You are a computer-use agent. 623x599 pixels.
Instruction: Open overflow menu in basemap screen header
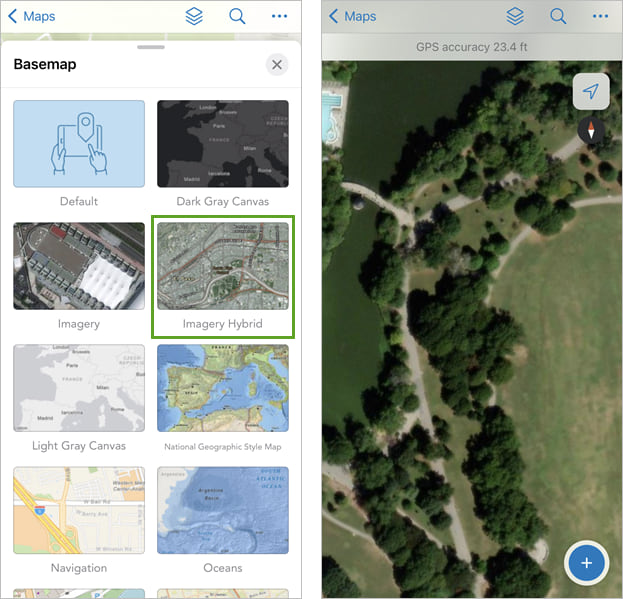(279, 16)
